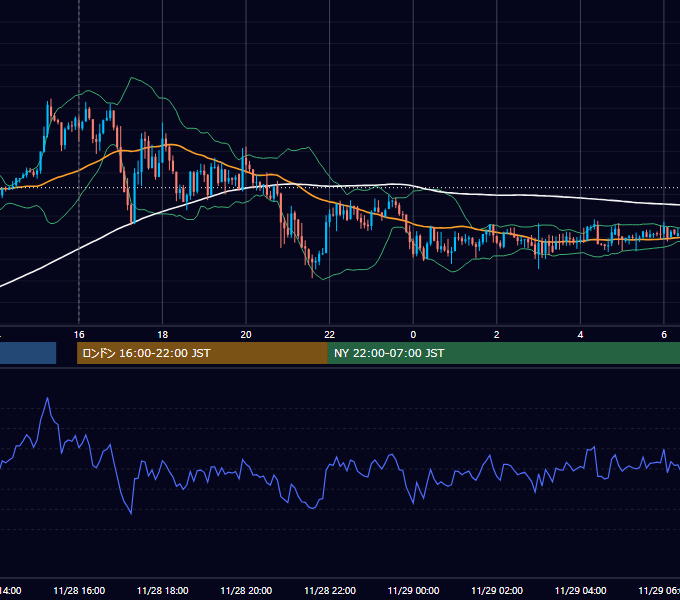680x600 pixels.
Task: Click the lowest candlestick wick before 22:00
Action: tap(312, 273)
